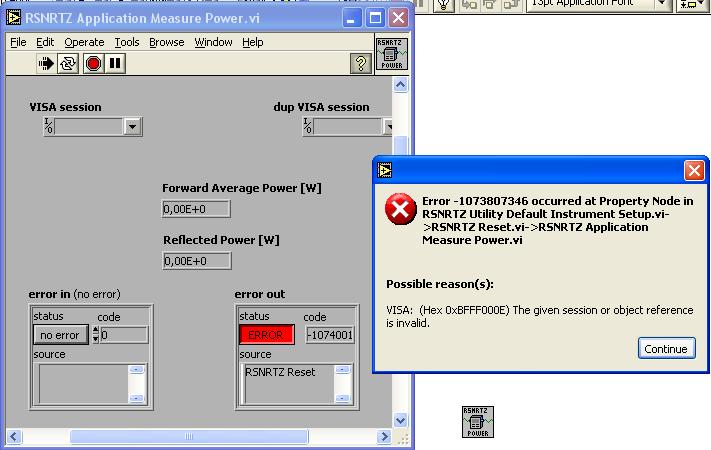Open Context Help question mark button

coord(361,64)
